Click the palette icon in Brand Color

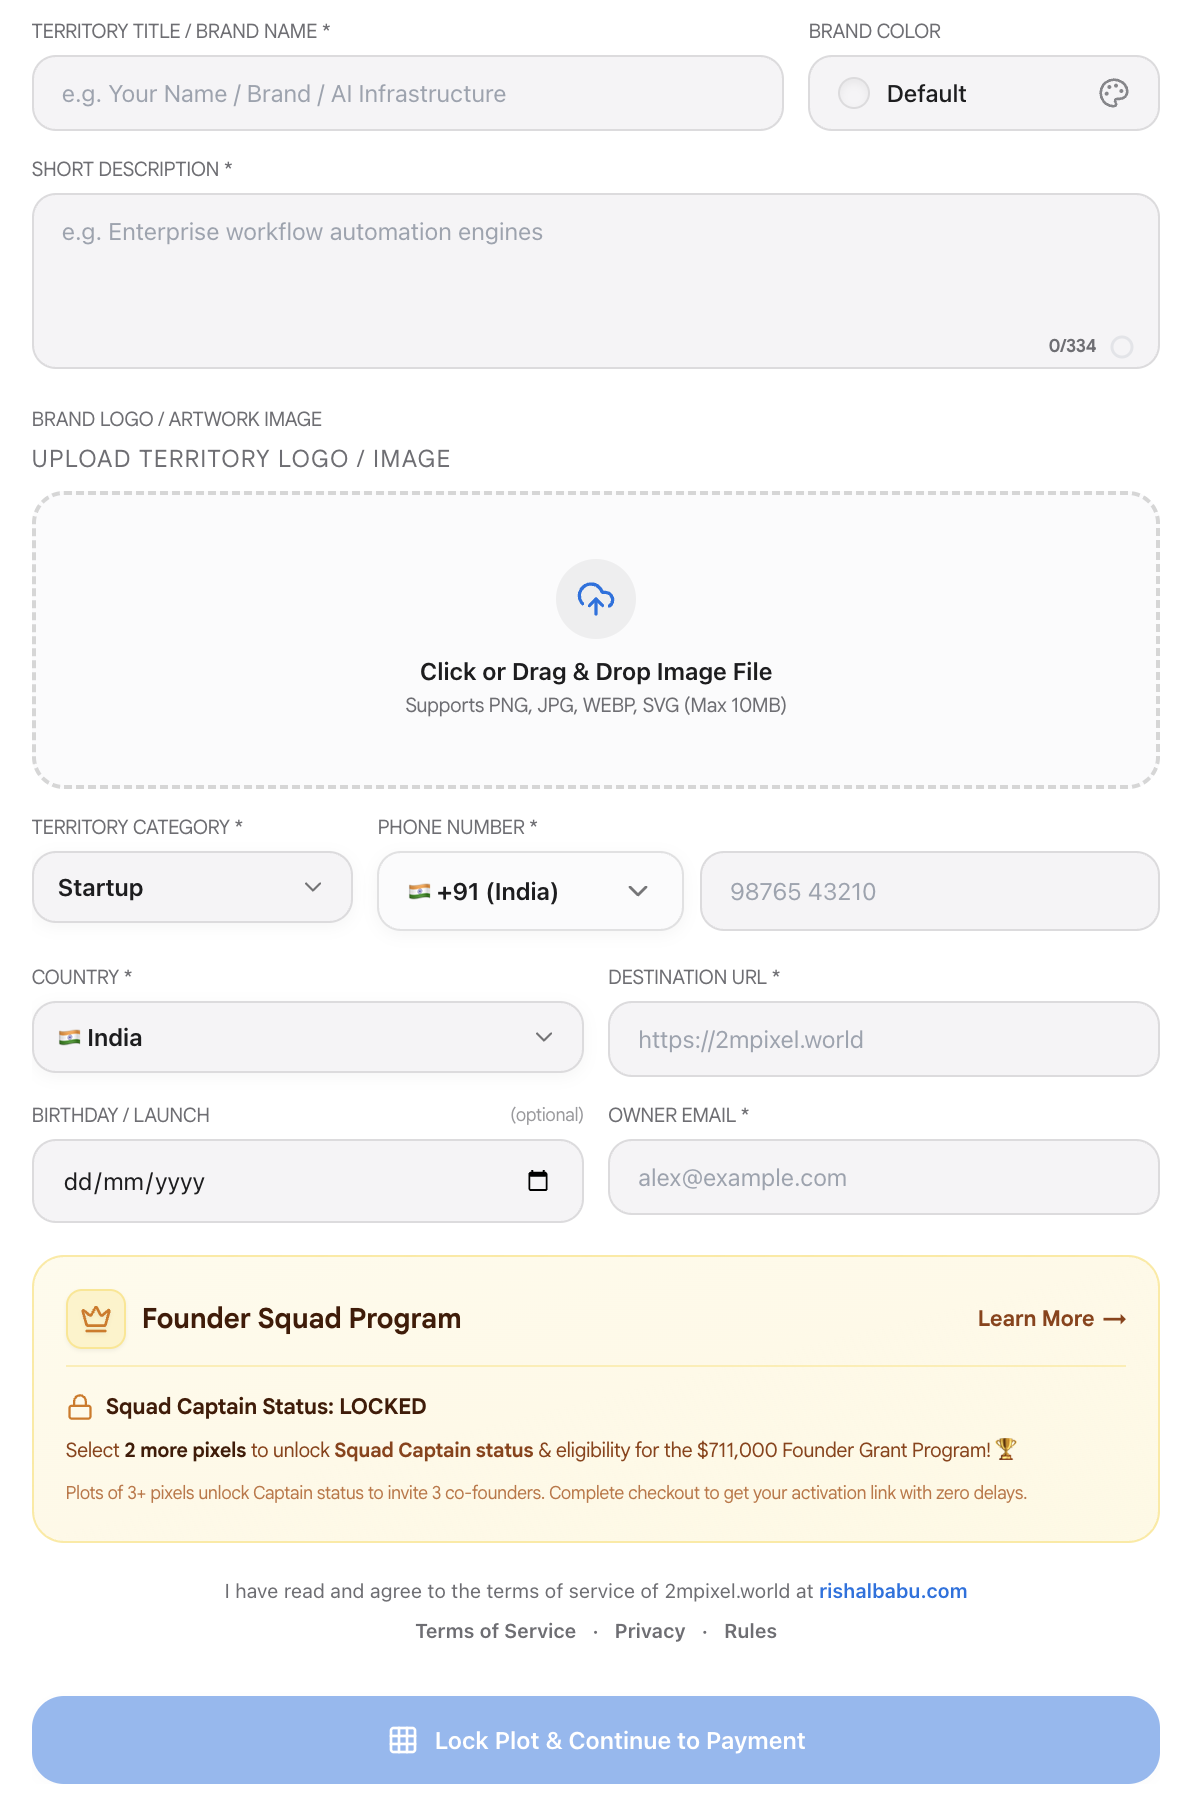(1113, 93)
